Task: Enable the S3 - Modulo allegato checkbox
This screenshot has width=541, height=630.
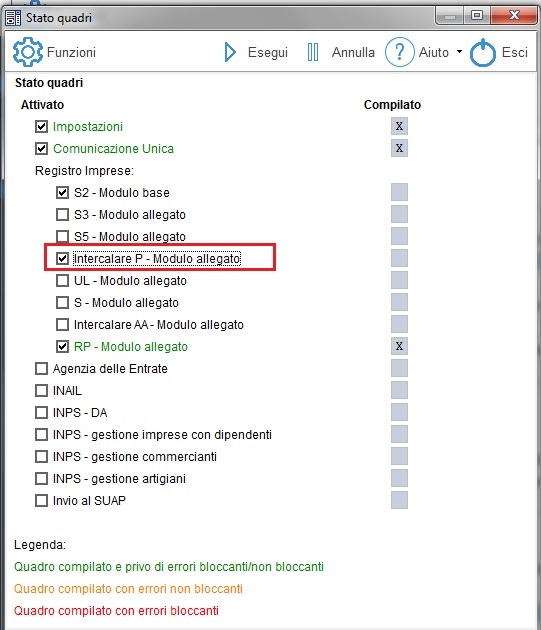Action: 62,215
